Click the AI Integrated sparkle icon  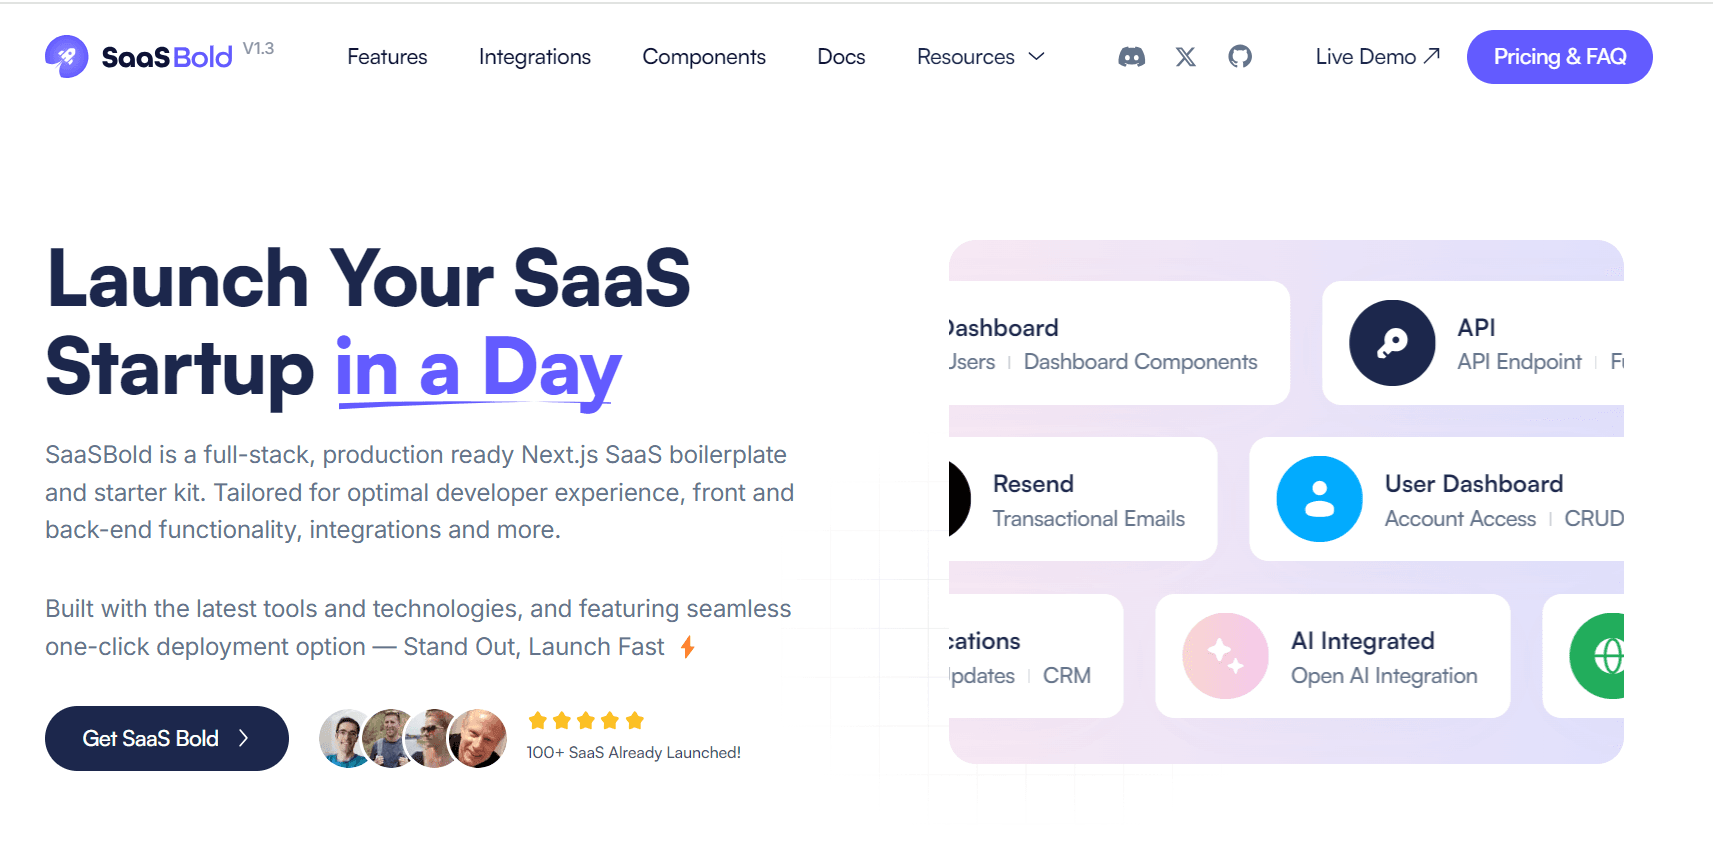point(1225,656)
